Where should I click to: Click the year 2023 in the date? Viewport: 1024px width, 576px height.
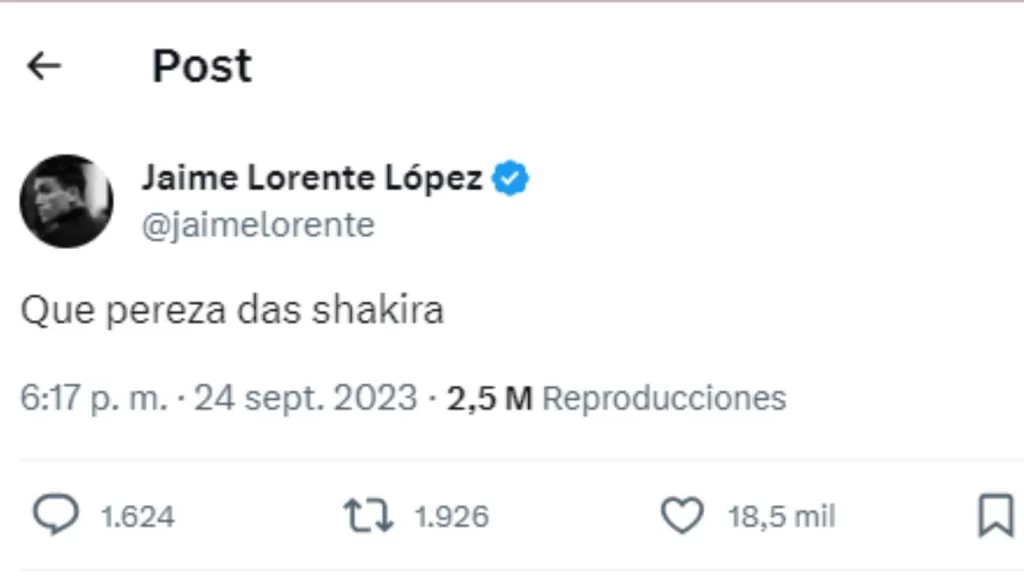point(375,398)
